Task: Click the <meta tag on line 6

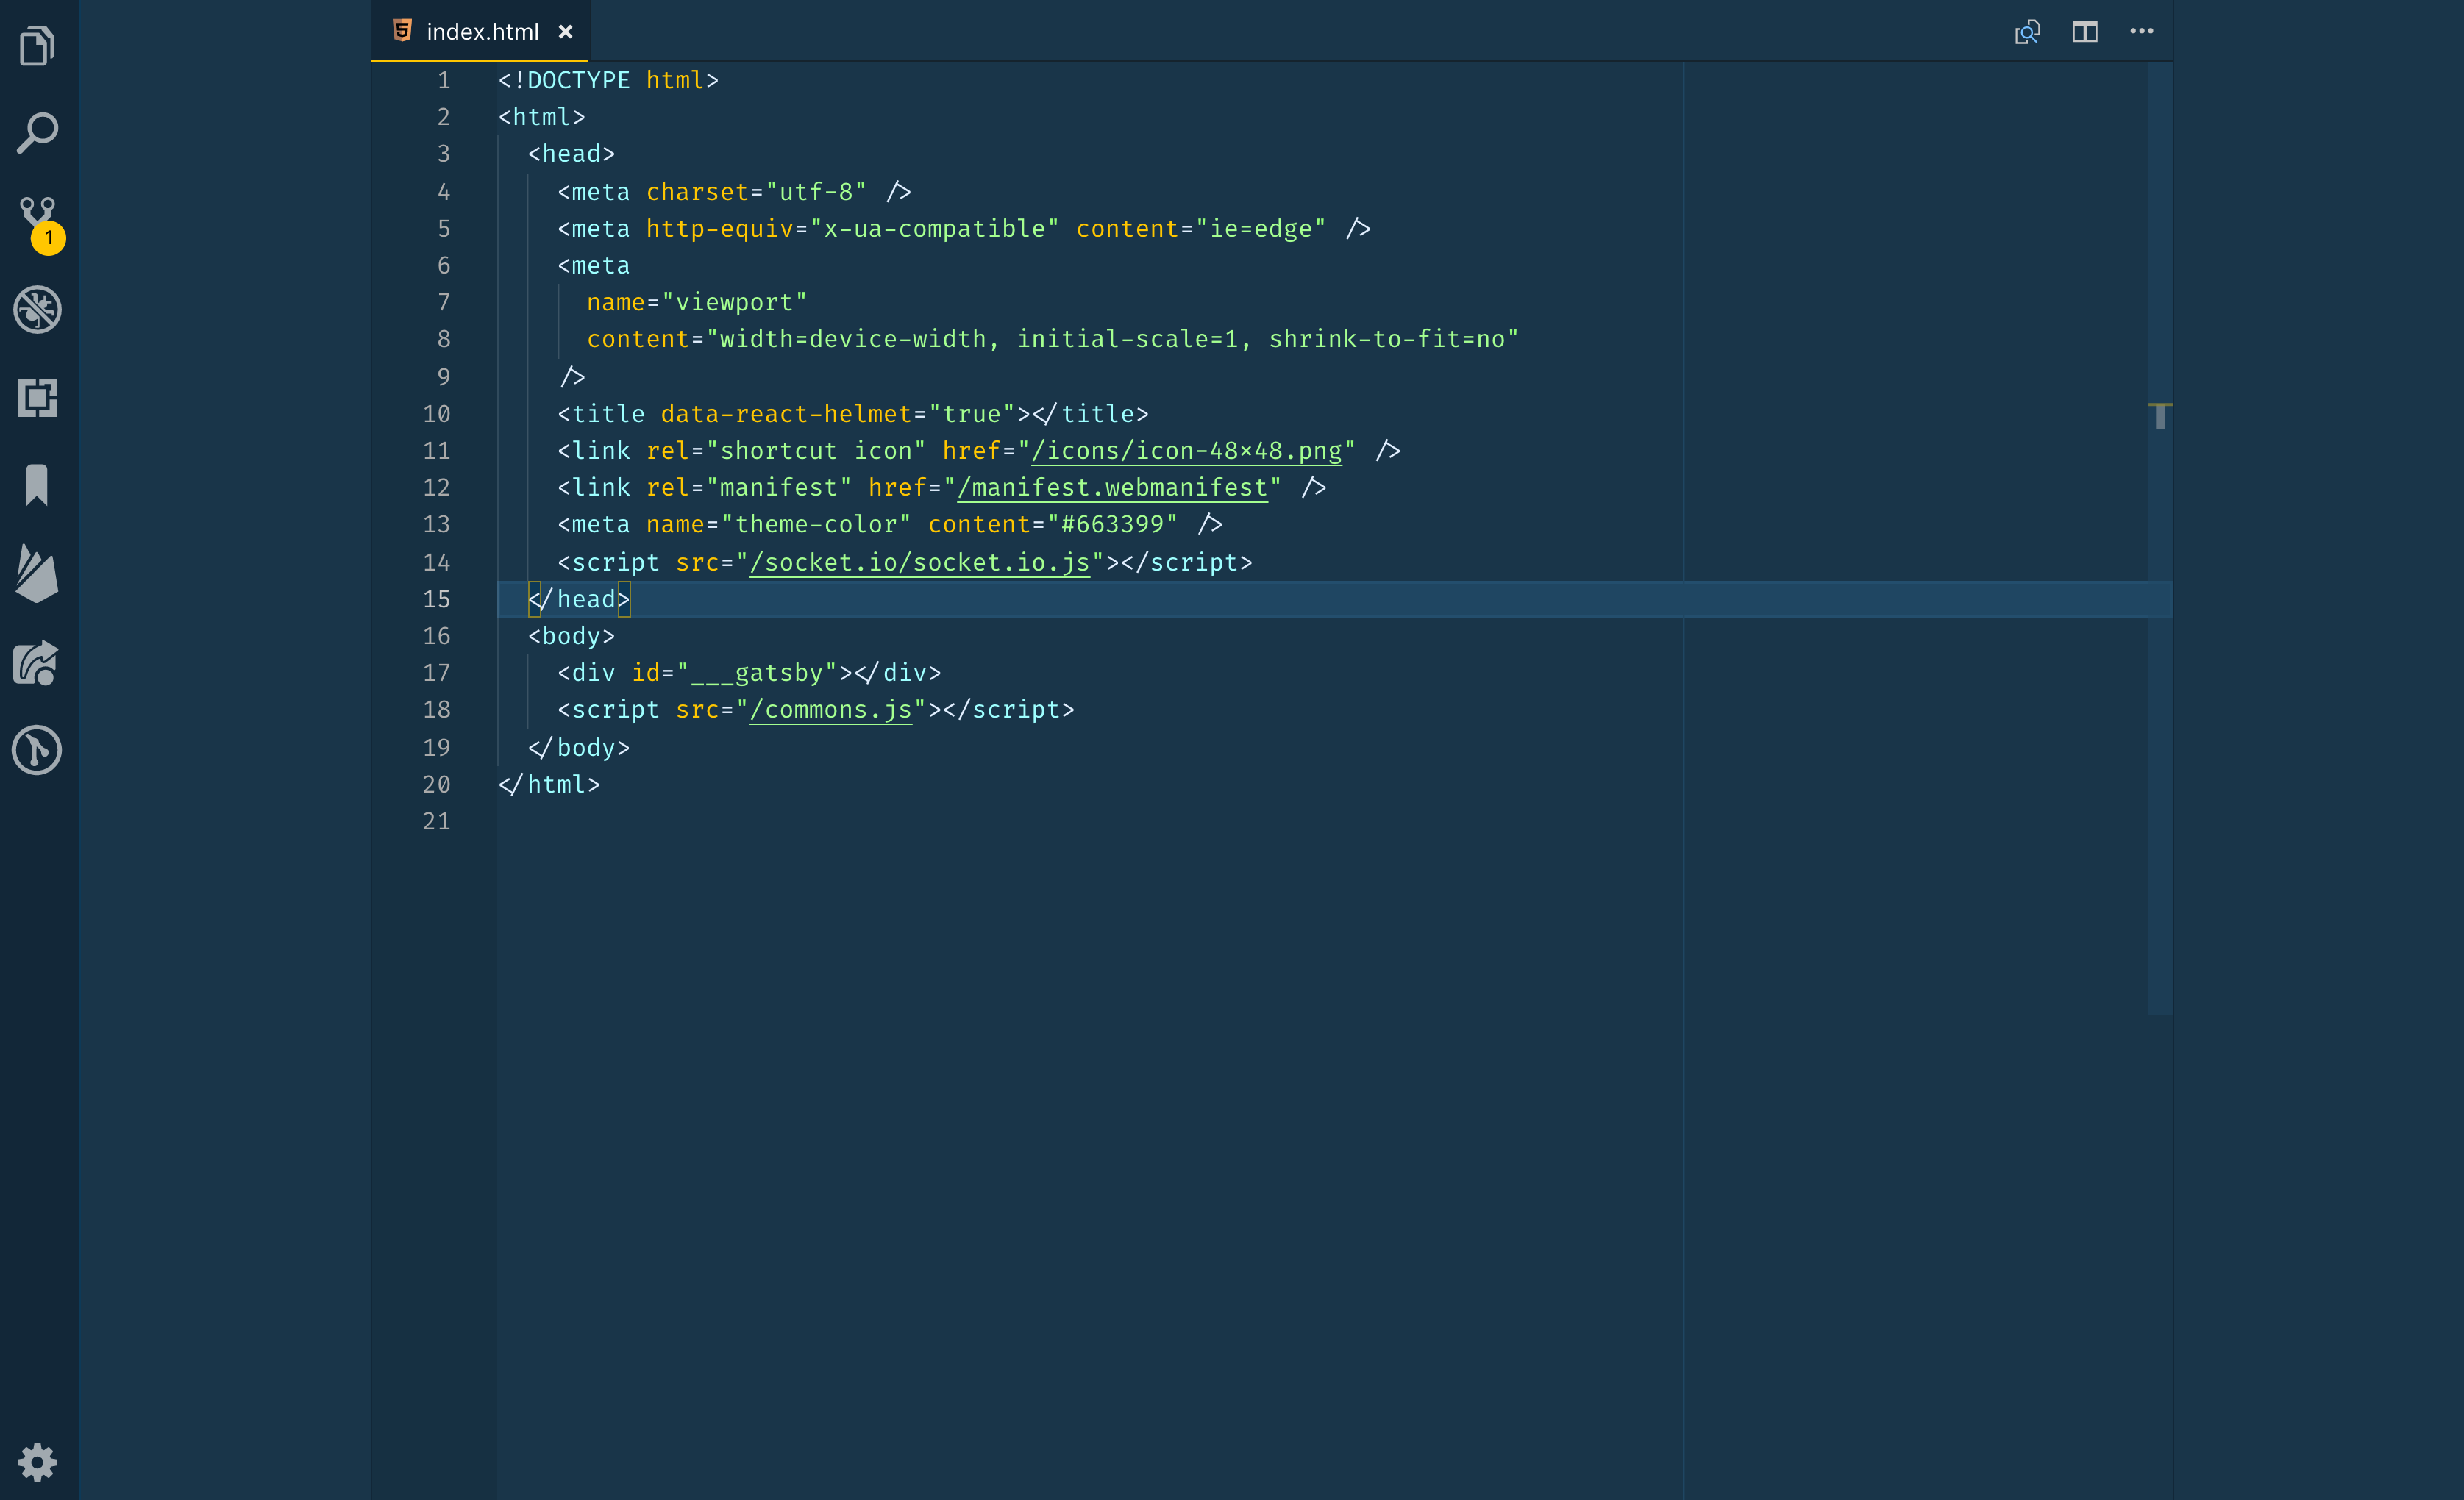Action: 593,265
